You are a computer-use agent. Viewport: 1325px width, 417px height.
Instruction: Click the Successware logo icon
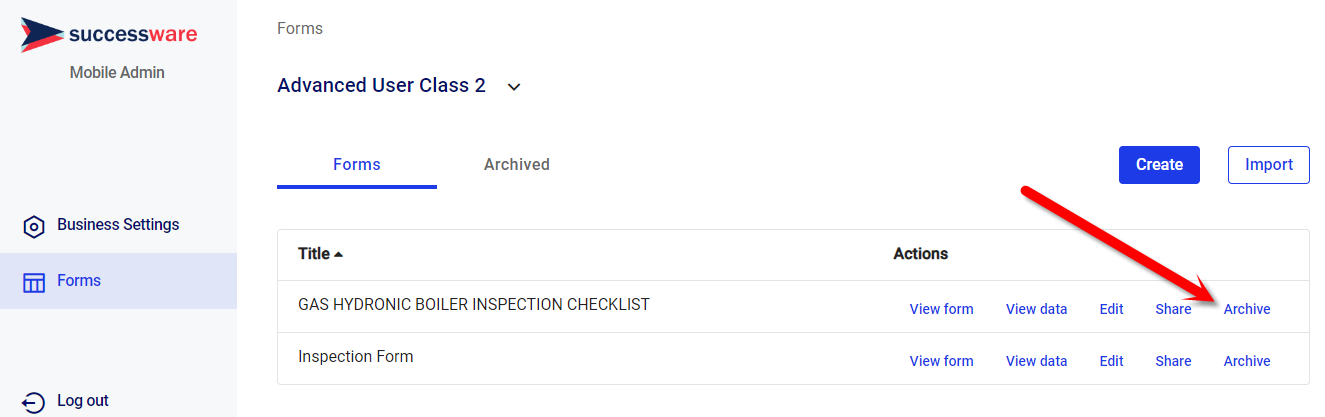click(x=41, y=34)
